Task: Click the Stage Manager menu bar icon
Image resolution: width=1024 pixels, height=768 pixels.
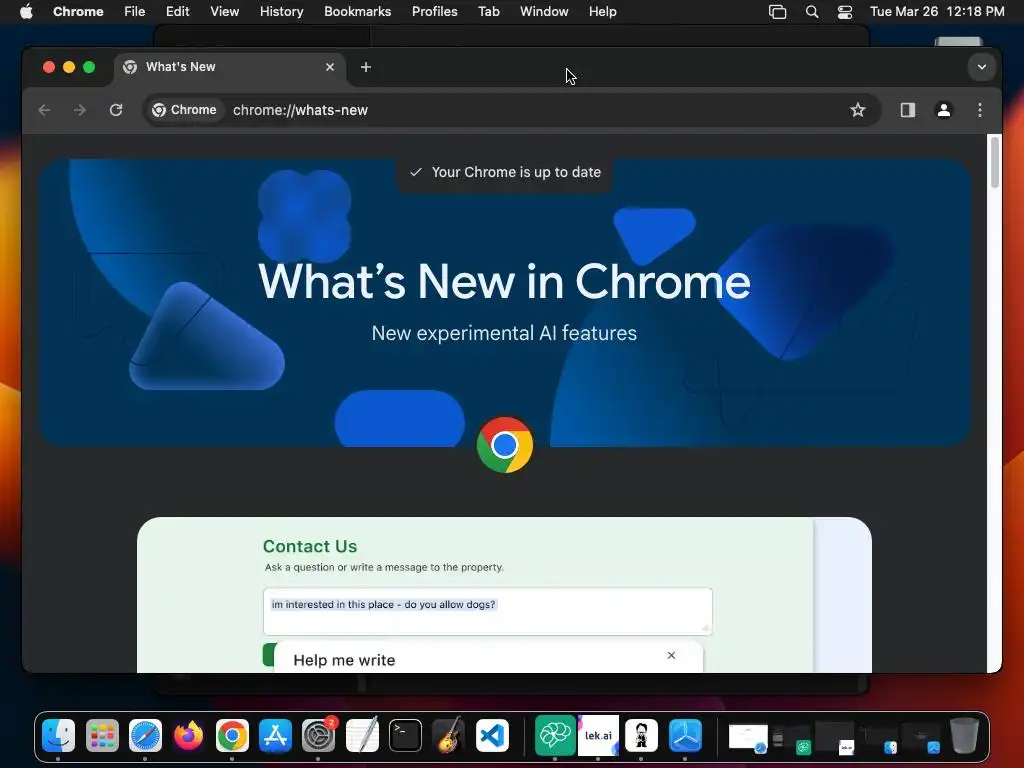Action: [x=777, y=12]
